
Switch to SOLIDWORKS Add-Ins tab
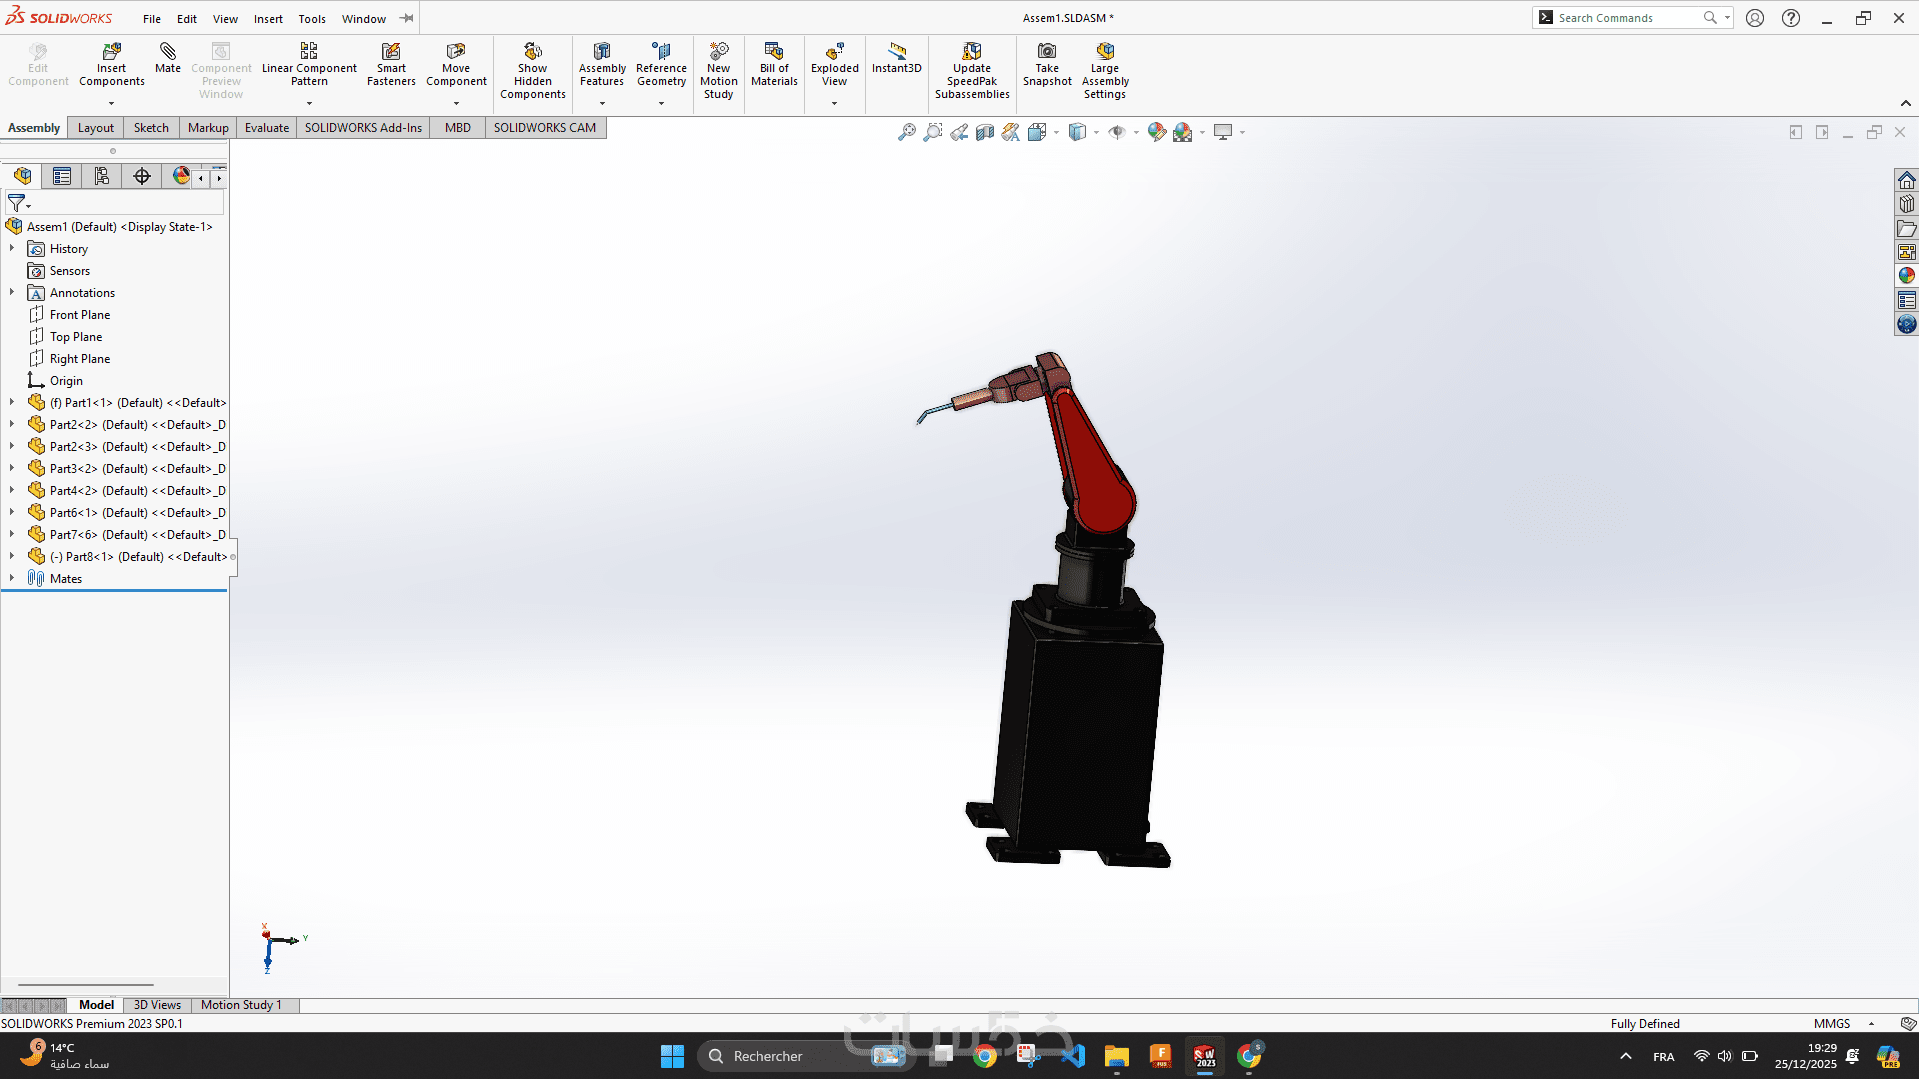pos(363,128)
